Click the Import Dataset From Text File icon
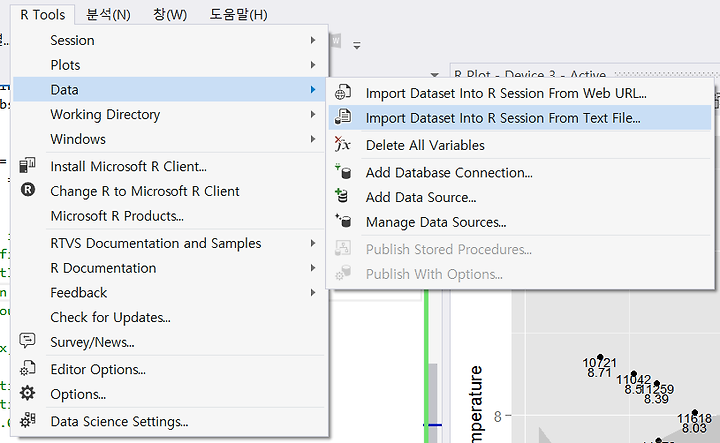Viewport: 720px width, 443px height. [x=343, y=117]
